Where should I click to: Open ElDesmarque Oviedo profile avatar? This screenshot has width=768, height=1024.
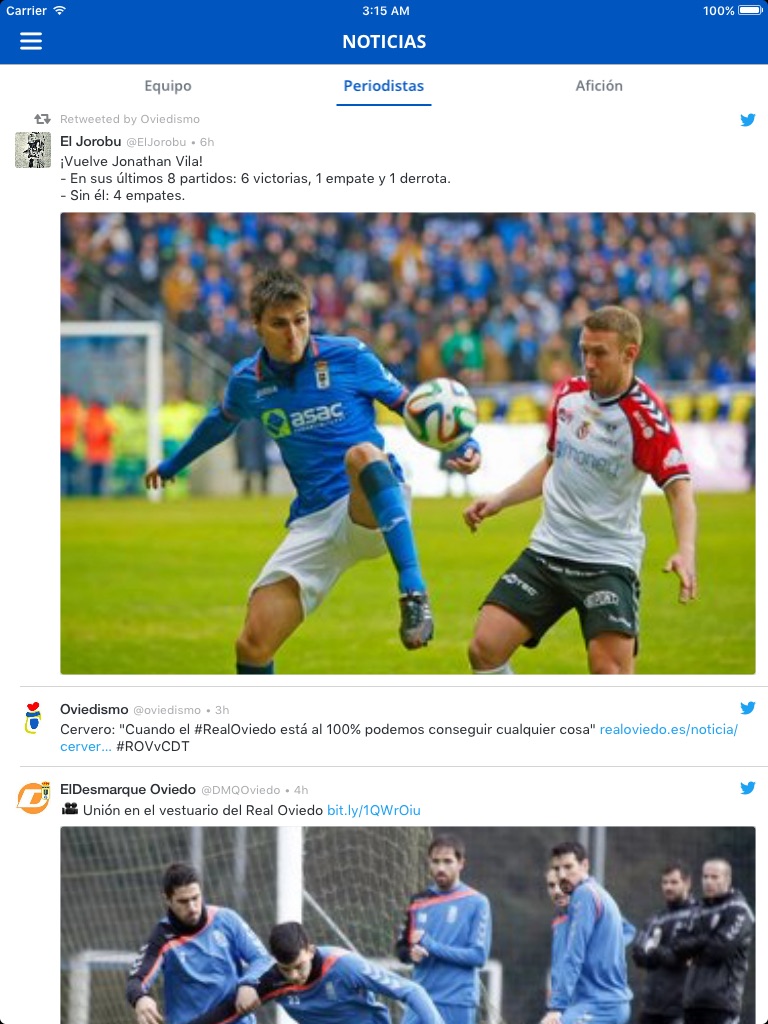(x=33, y=797)
